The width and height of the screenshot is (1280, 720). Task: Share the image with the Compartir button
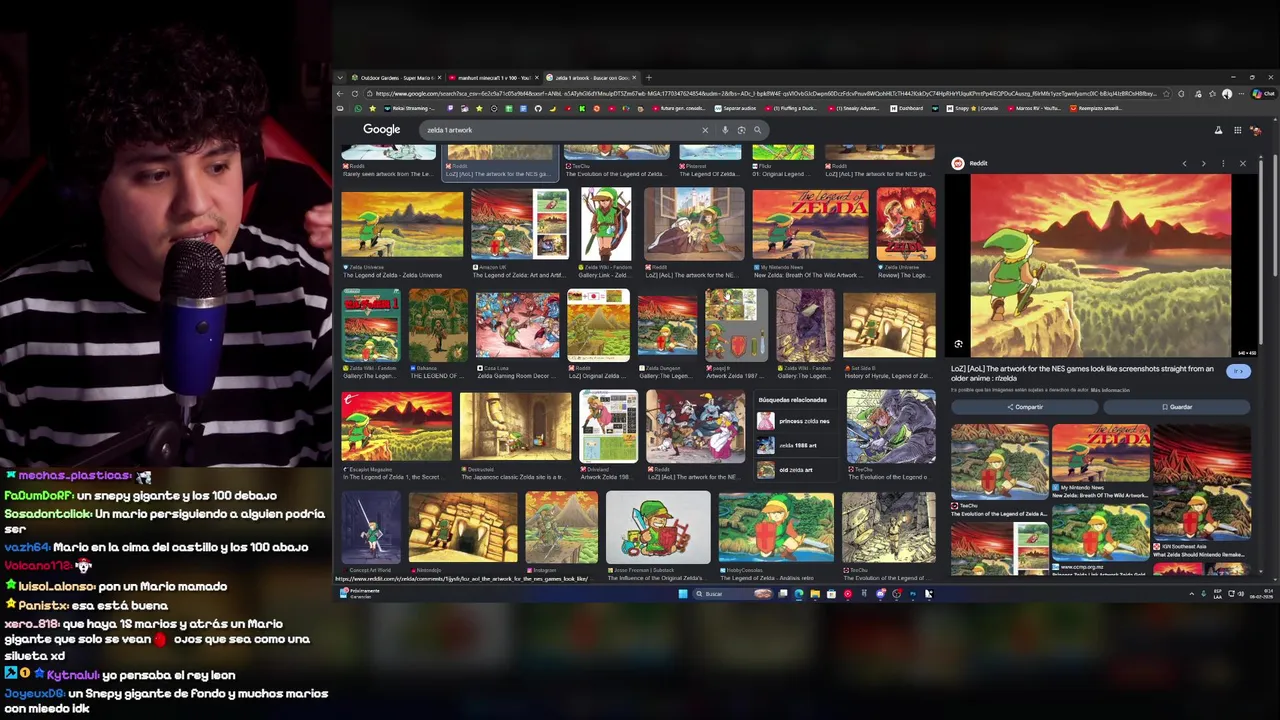click(1025, 407)
